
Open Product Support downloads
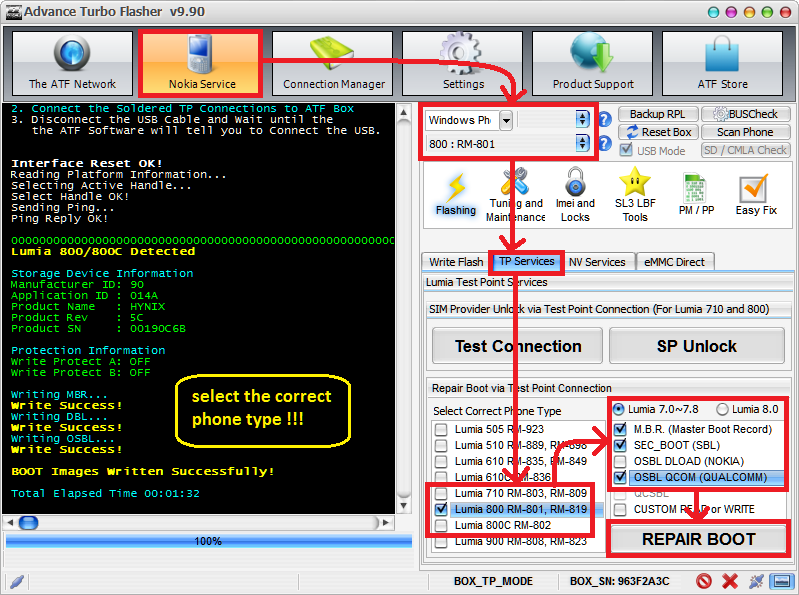(593, 63)
